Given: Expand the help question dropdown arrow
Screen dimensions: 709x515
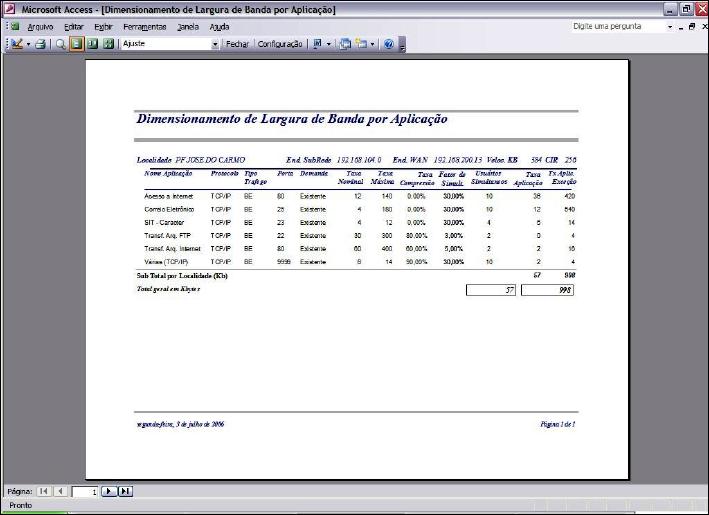Looking at the screenshot, I should click(x=670, y=27).
